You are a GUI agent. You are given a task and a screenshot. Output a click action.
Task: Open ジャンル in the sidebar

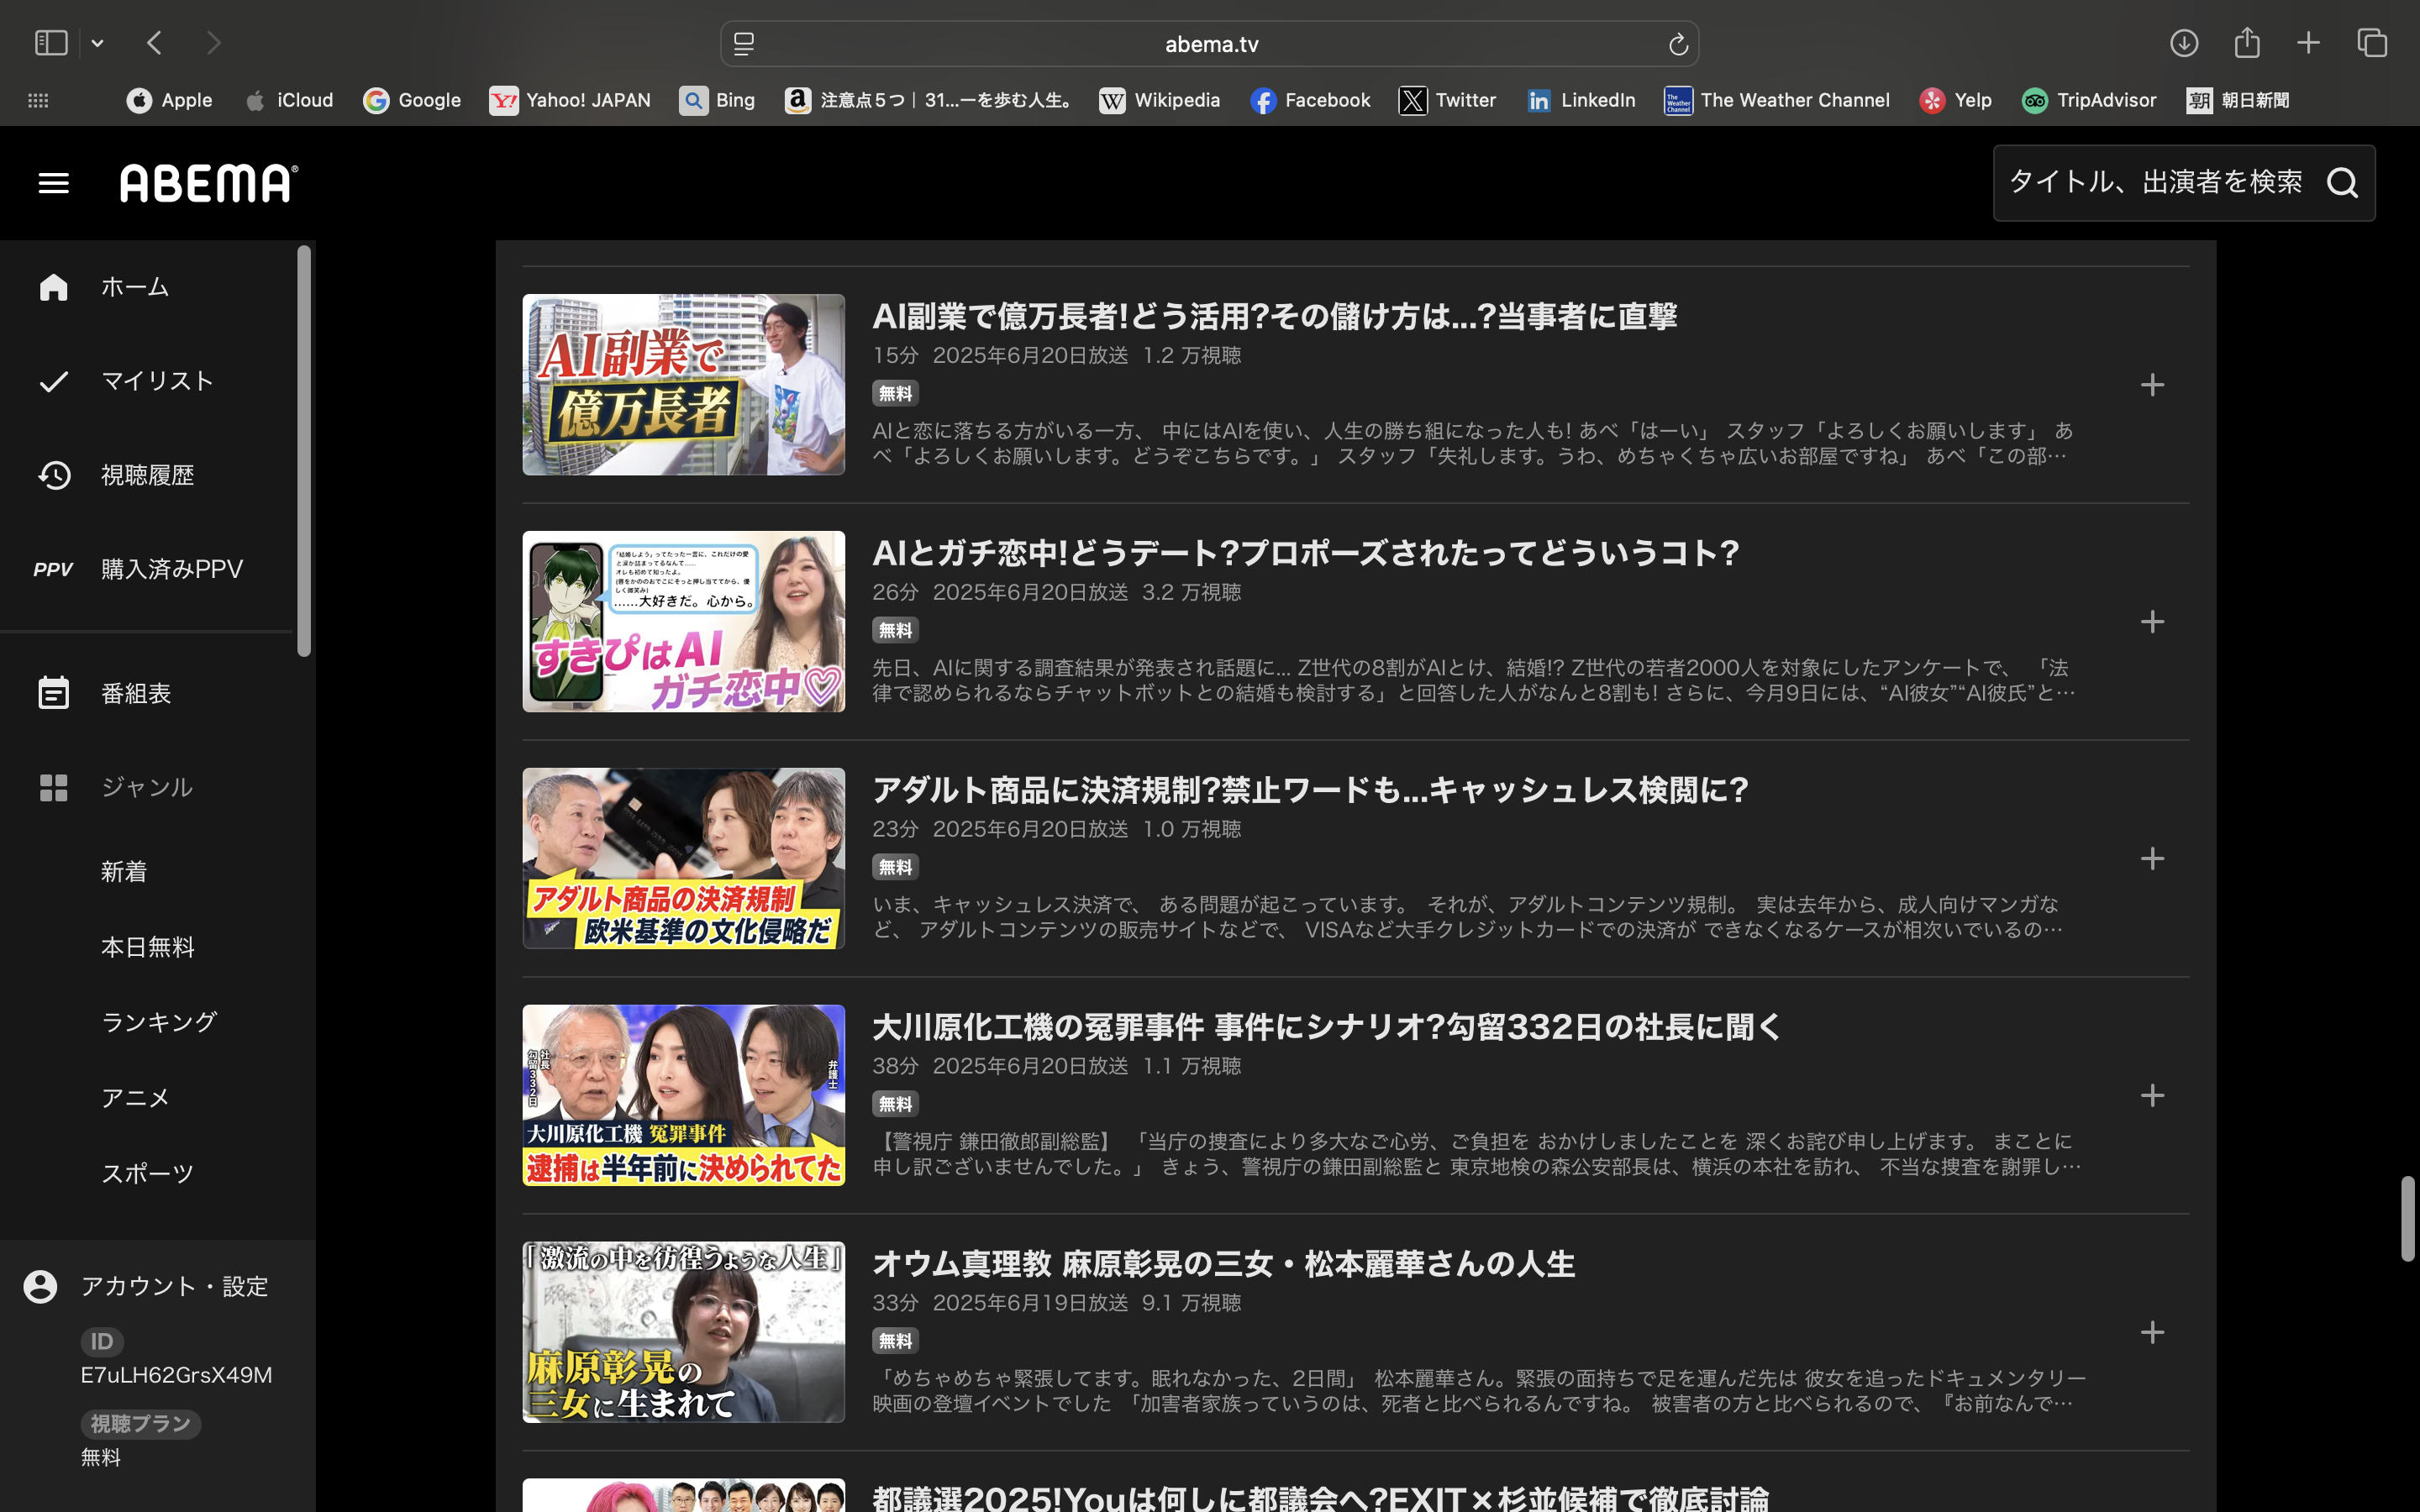click(146, 787)
